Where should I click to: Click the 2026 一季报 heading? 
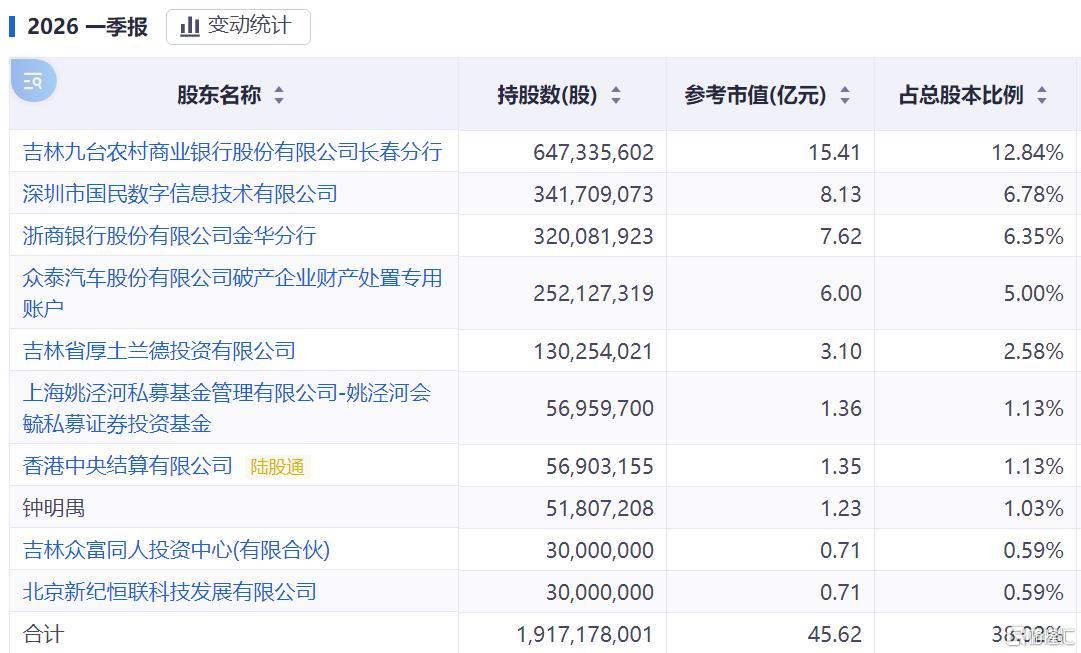point(88,27)
